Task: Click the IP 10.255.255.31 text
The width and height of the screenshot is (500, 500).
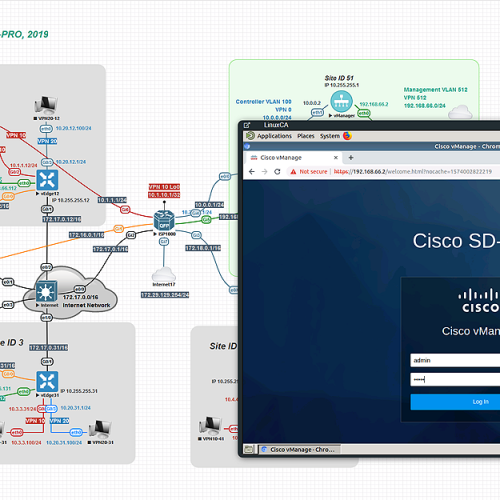Action: 79,391
